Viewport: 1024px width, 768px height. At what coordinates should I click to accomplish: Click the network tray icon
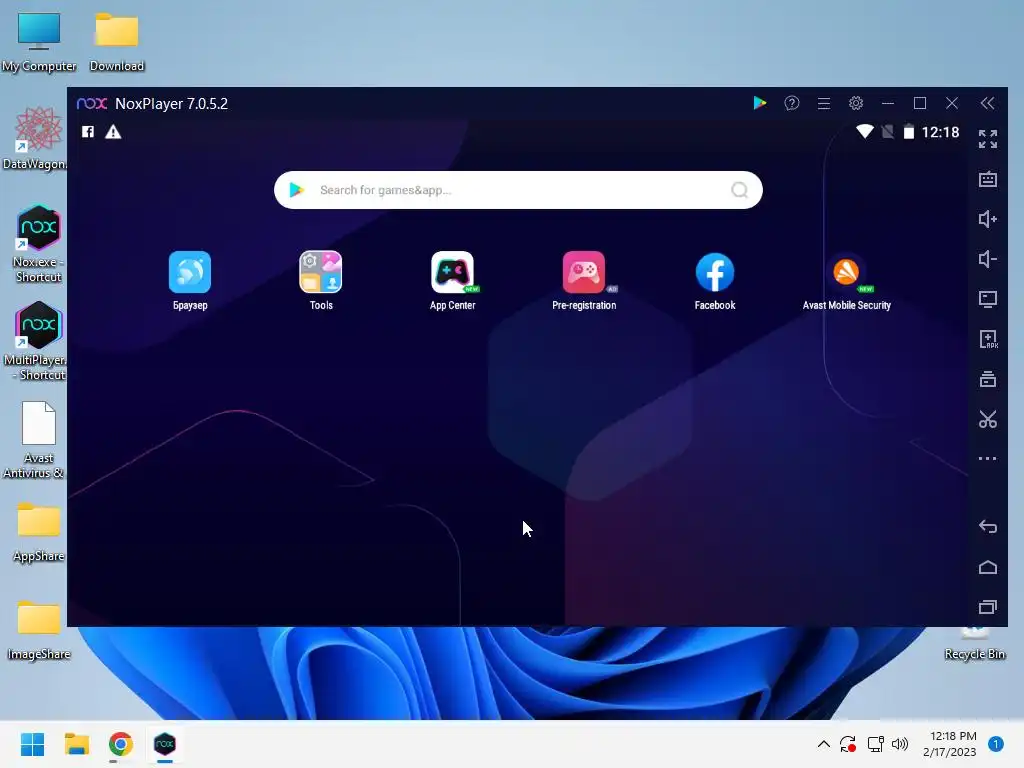tap(875, 744)
